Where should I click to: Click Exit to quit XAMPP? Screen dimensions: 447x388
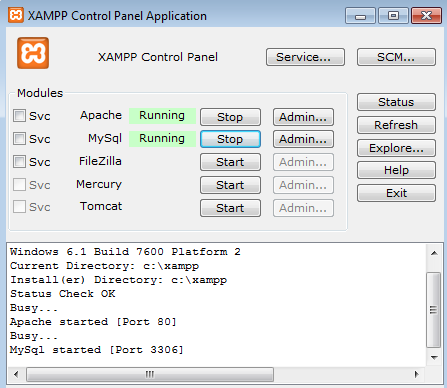click(x=396, y=193)
